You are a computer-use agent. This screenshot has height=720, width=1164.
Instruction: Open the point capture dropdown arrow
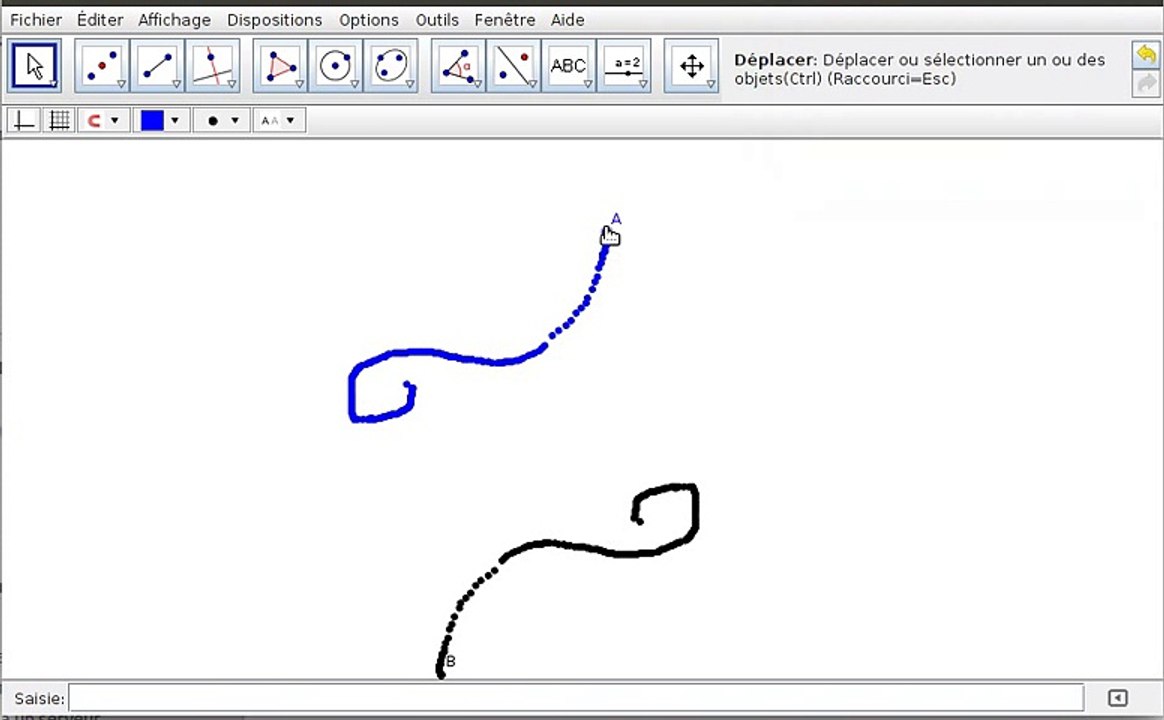click(x=114, y=120)
